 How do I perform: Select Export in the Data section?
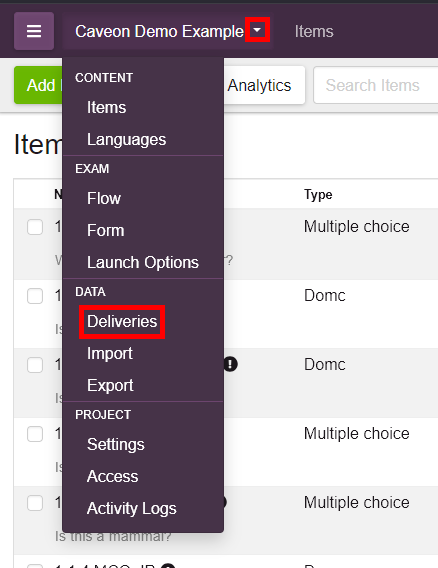[x=110, y=385]
